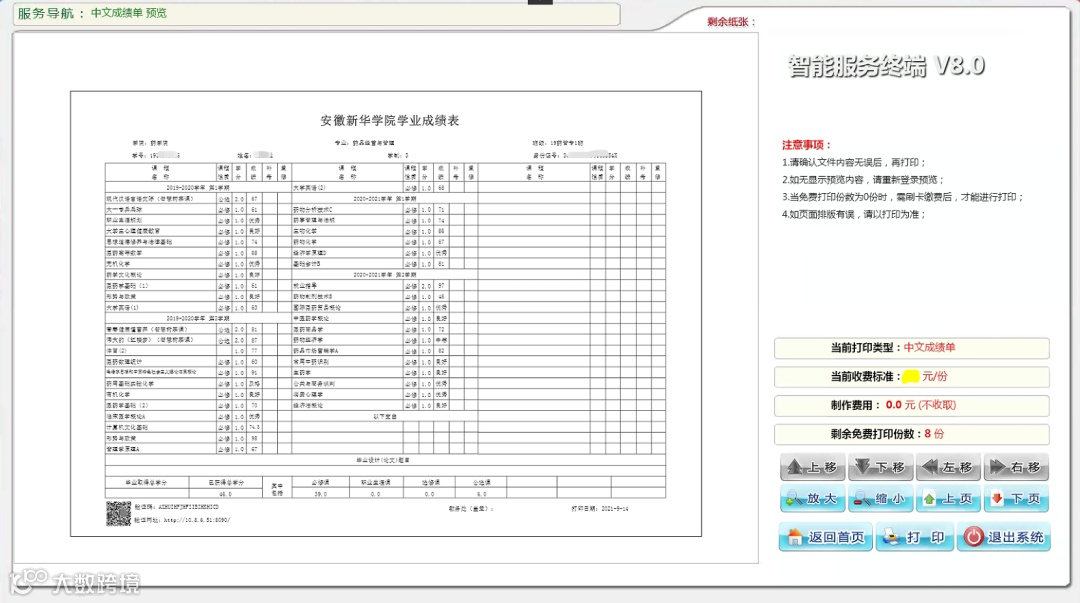Click the printer icon on 打印
Viewport: 1080px width, 603px height.
click(x=891, y=537)
